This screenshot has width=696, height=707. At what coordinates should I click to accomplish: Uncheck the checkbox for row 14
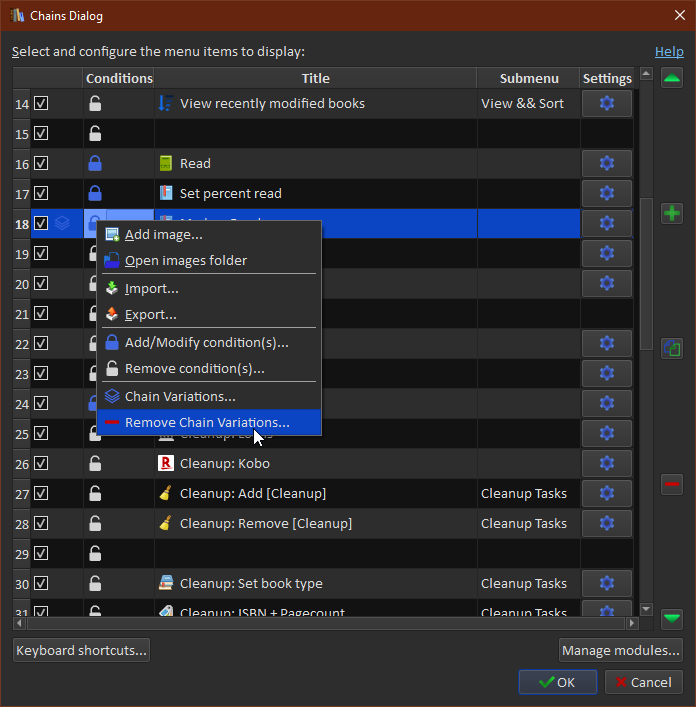click(41, 103)
